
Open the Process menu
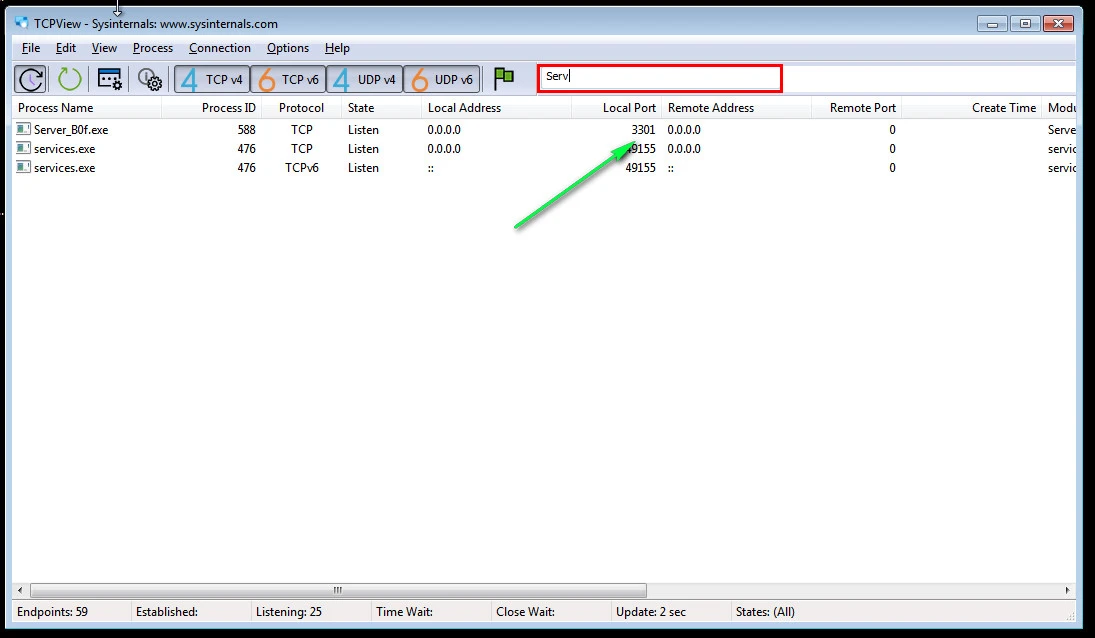153,48
